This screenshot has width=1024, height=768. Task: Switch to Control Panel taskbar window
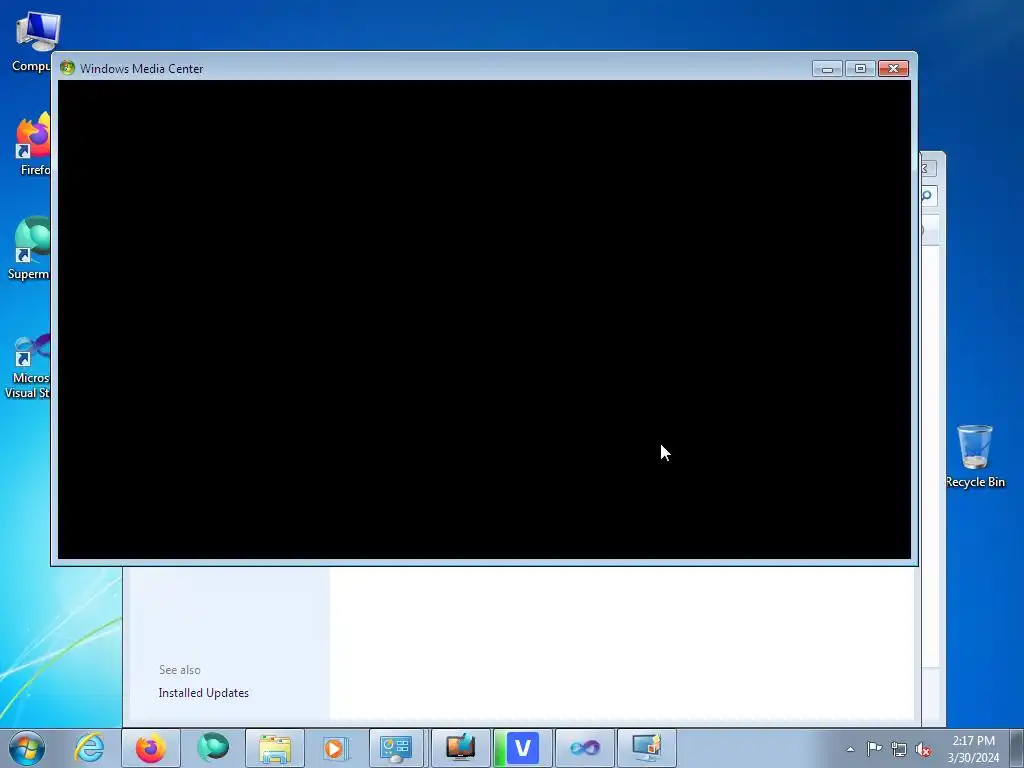[398, 748]
